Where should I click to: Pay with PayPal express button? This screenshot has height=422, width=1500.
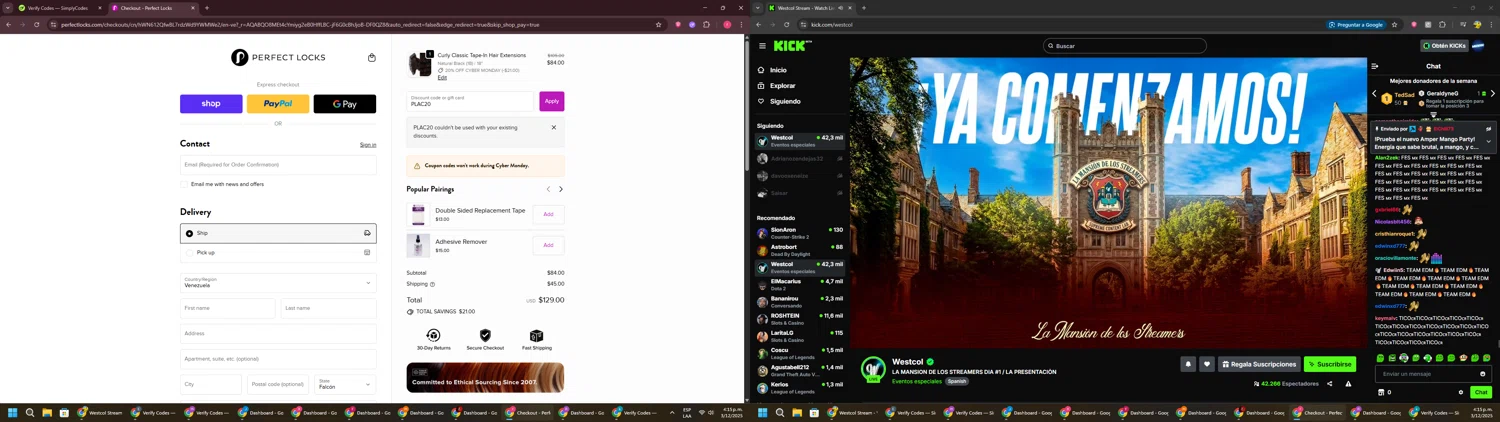[278, 104]
